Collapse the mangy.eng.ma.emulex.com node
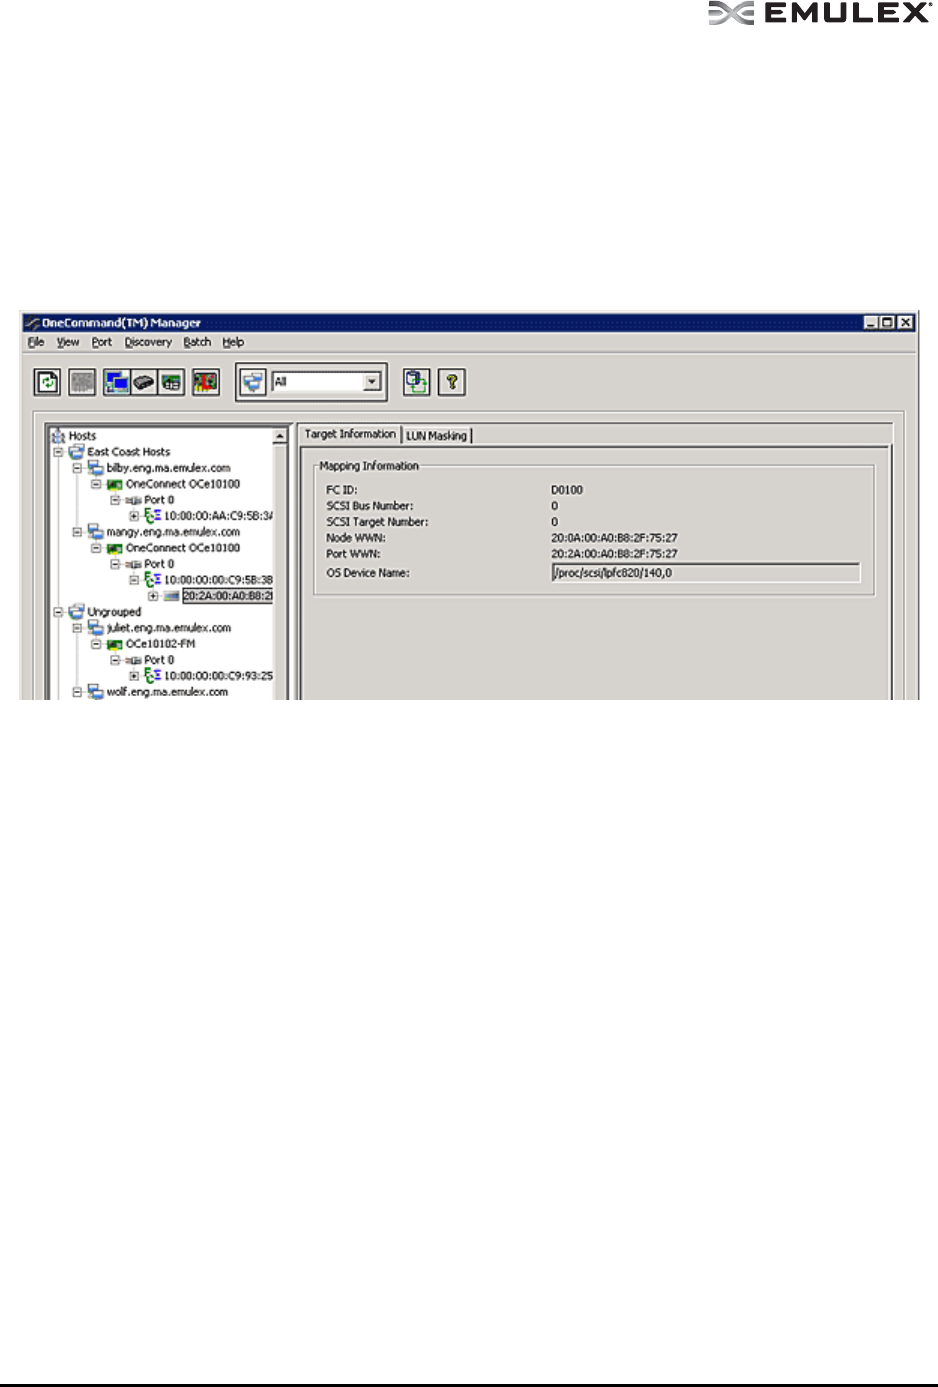The width and height of the screenshot is (938, 1387). pos(77,532)
